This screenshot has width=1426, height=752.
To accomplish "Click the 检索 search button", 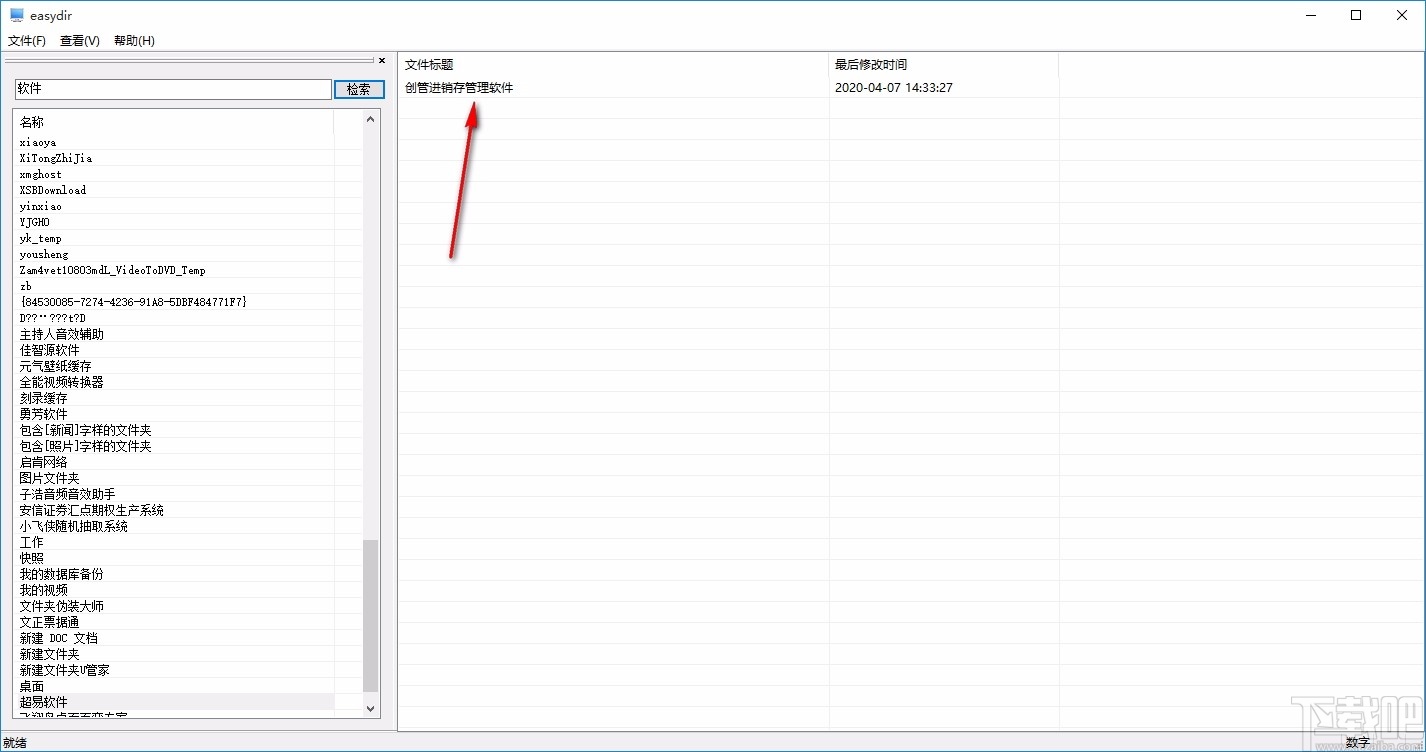I will pyautogui.click(x=359, y=89).
